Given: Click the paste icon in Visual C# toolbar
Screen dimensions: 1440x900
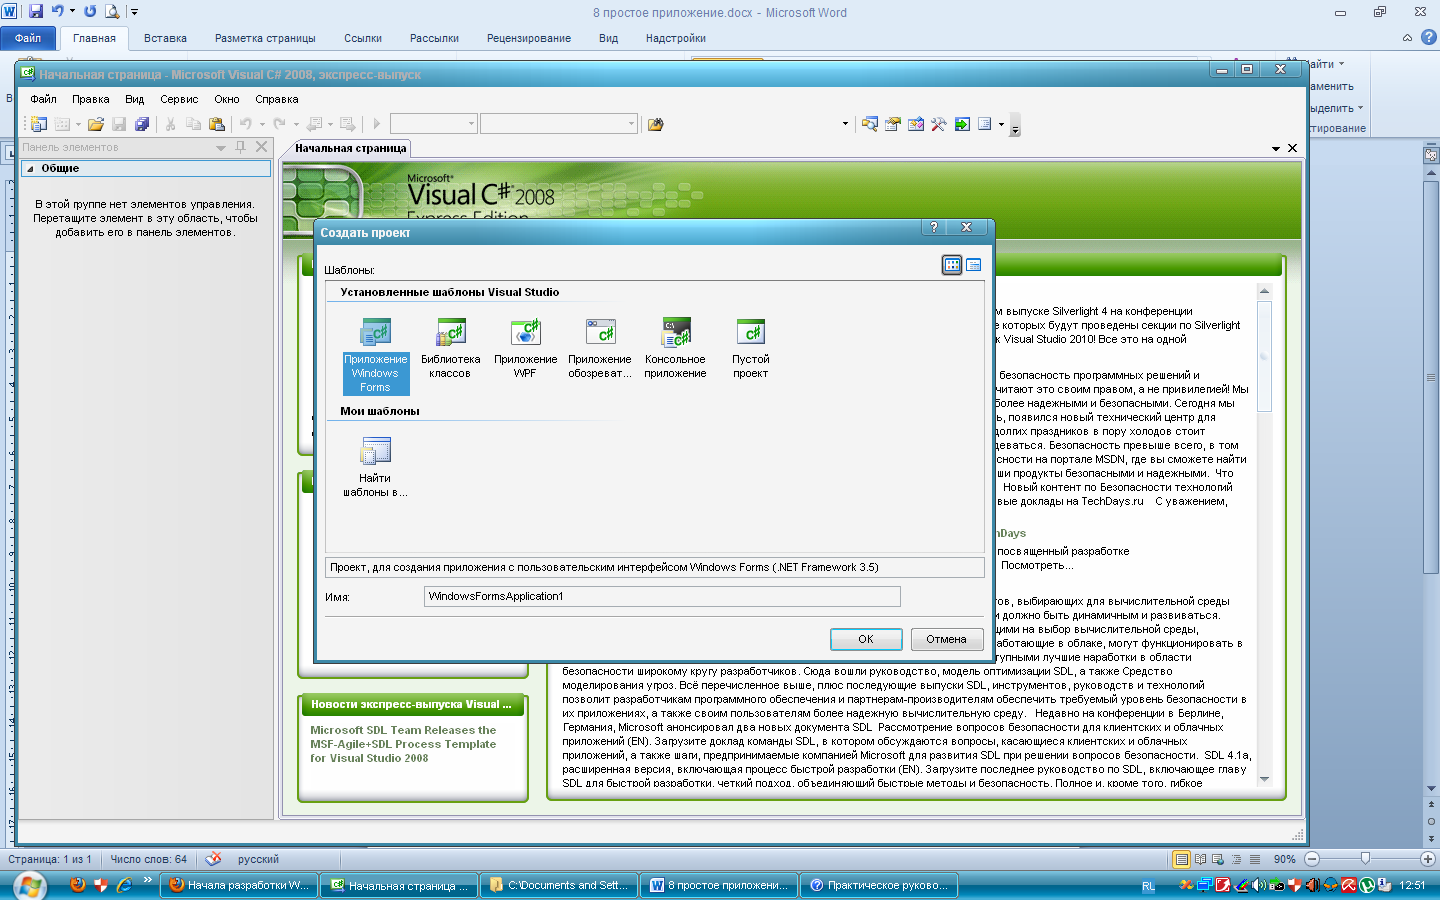Looking at the screenshot, I should click(x=216, y=124).
